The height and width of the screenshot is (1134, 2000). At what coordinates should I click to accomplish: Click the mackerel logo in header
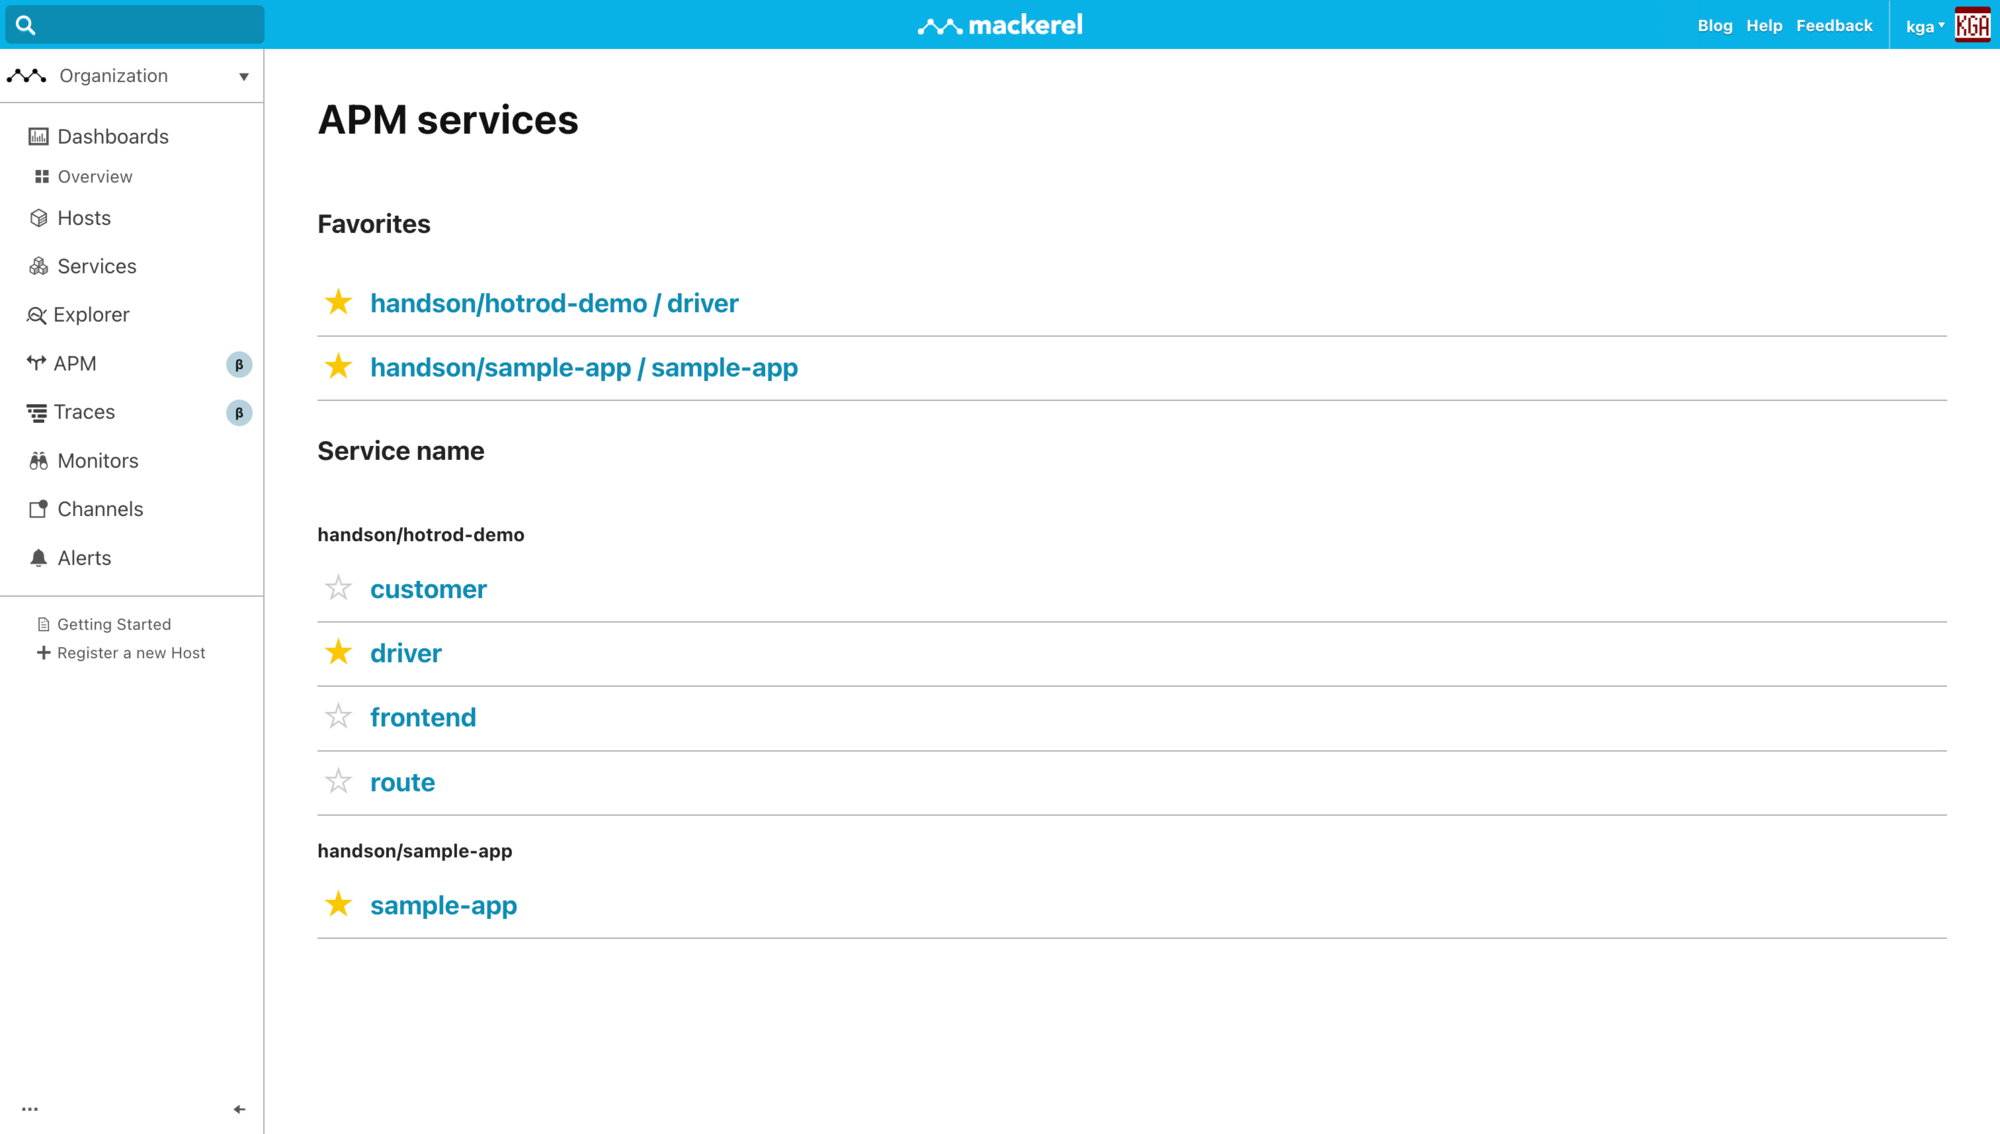coord(1000,25)
